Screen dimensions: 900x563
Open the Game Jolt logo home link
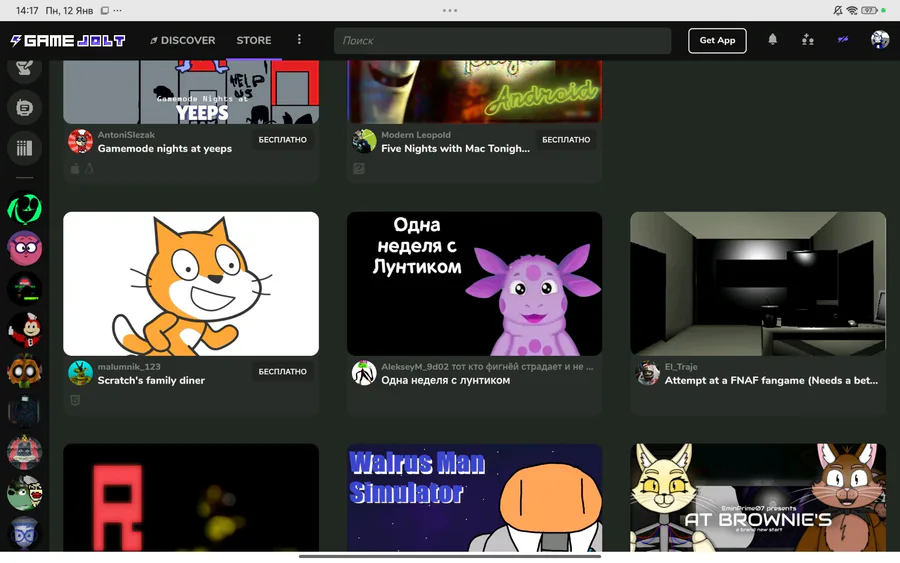(x=68, y=40)
